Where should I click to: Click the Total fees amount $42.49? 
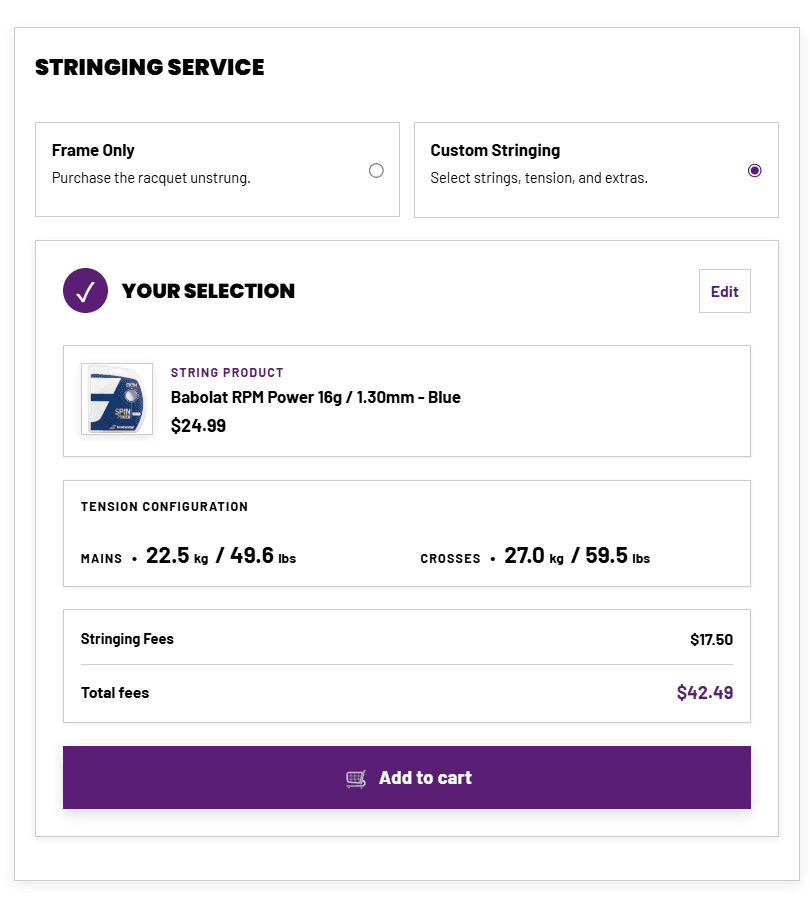point(705,692)
